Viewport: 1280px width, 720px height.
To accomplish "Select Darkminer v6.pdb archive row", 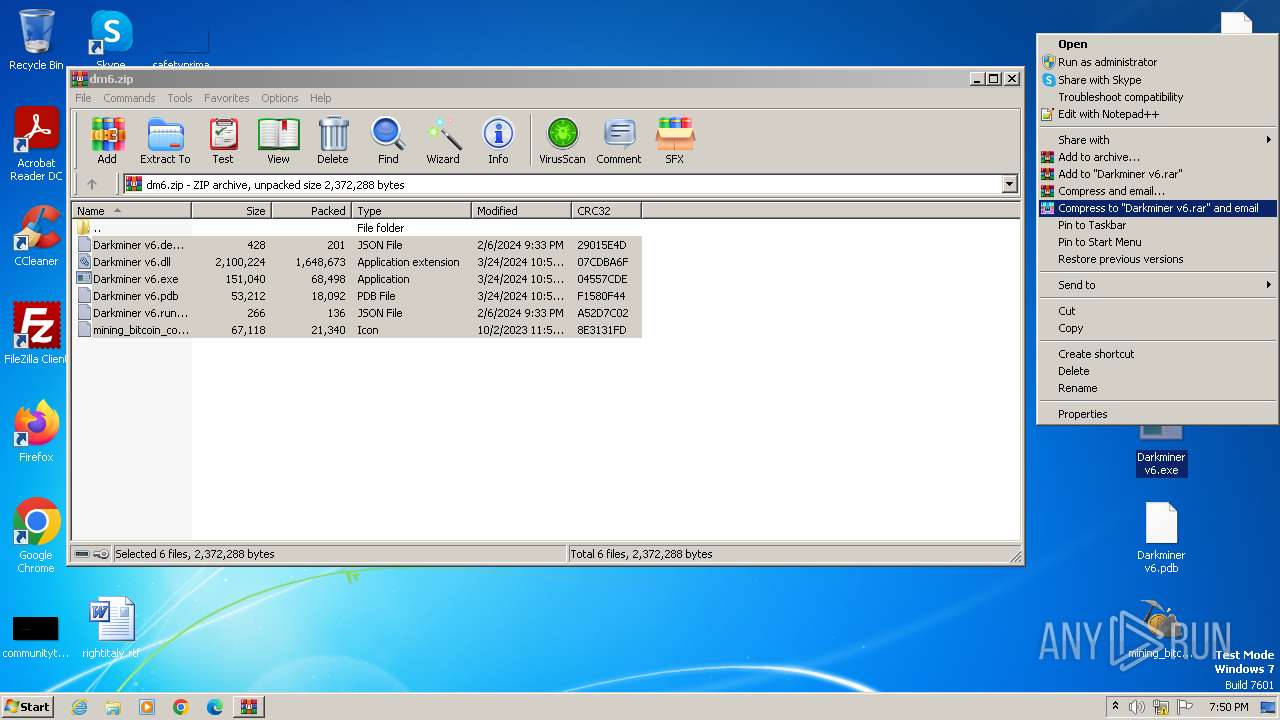I will [x=357, y=296].
